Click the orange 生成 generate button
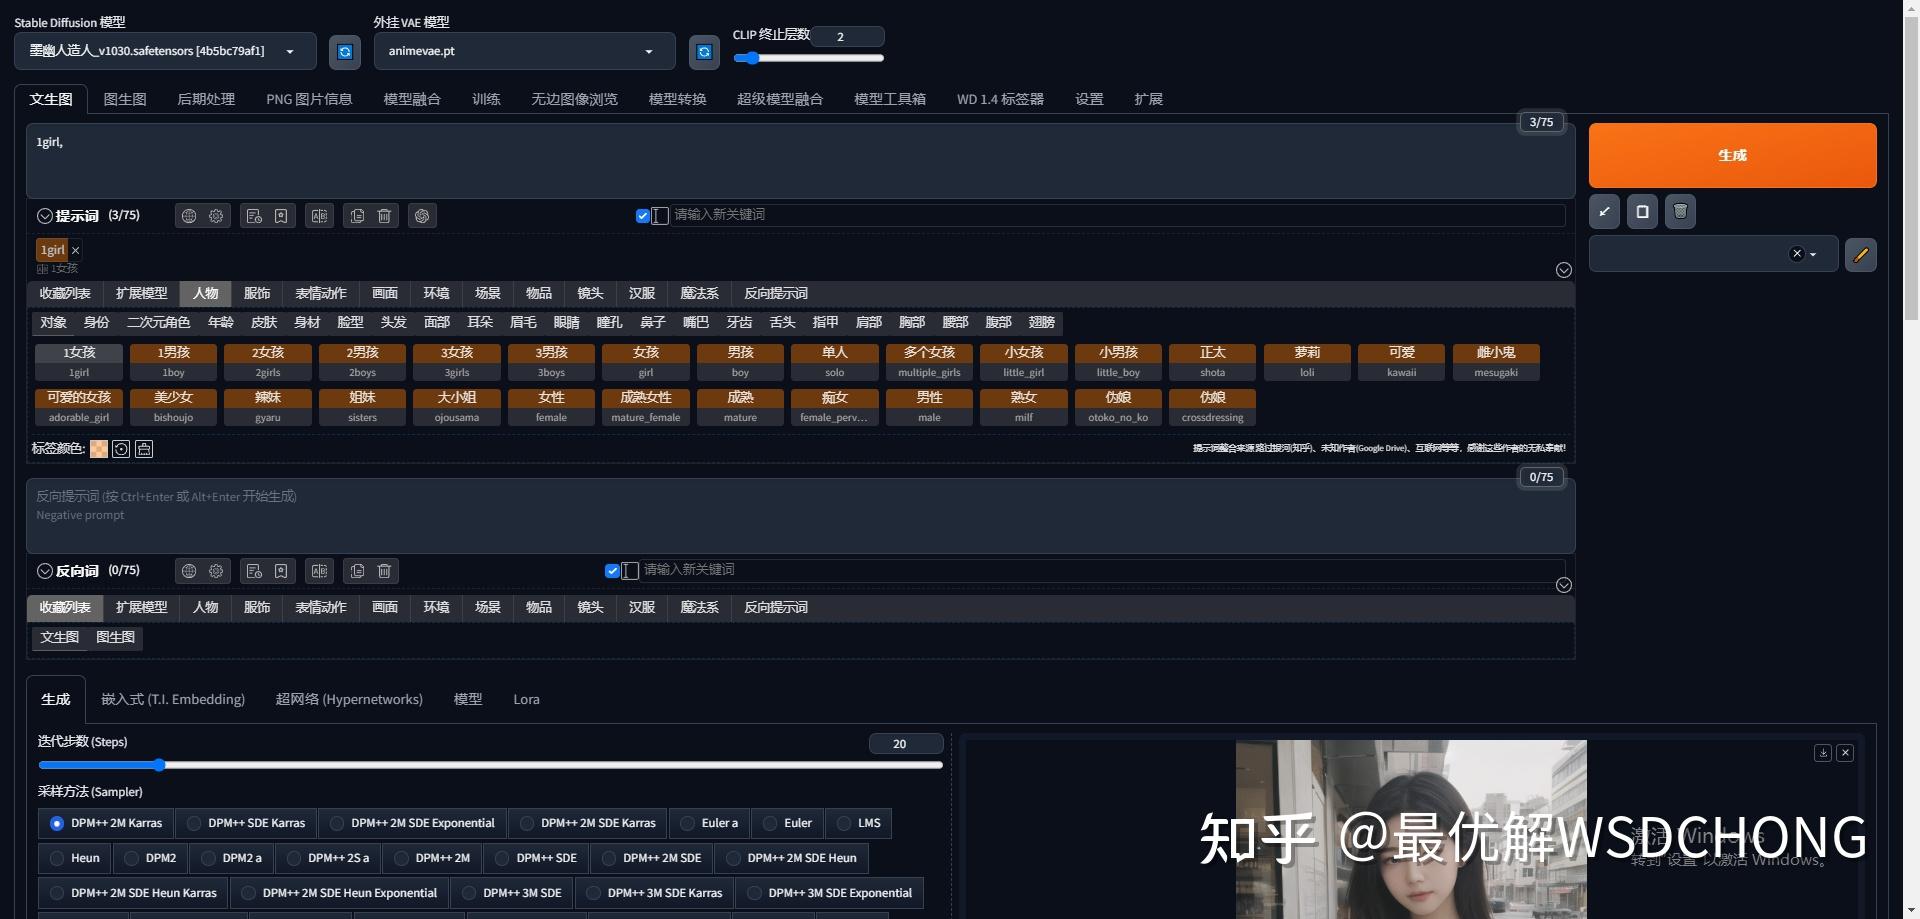 click(x=1732, y=155)
